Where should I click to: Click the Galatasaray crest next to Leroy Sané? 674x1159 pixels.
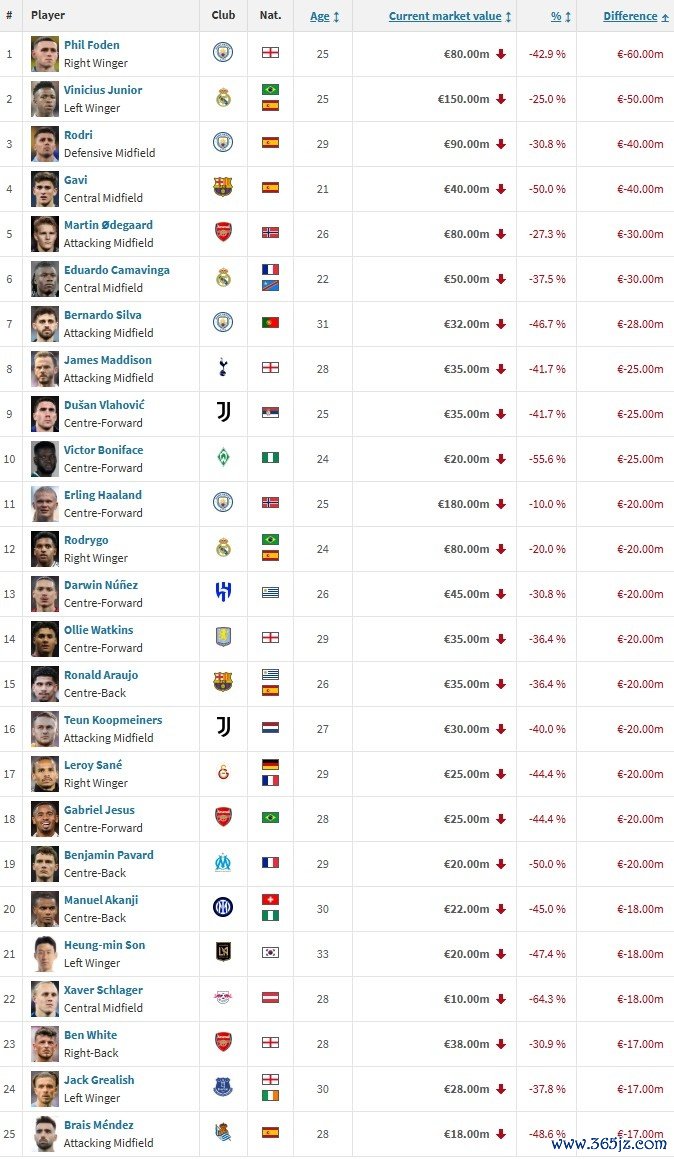click(223, 773)
